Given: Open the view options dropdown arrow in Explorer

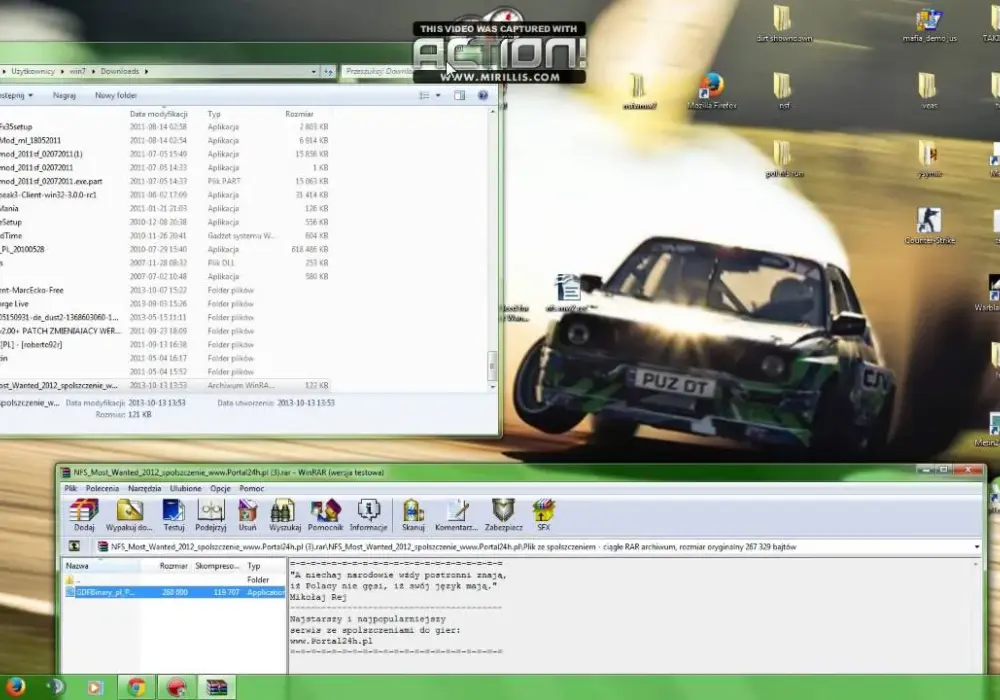Looking at the screenshot, I should [438, 96].
